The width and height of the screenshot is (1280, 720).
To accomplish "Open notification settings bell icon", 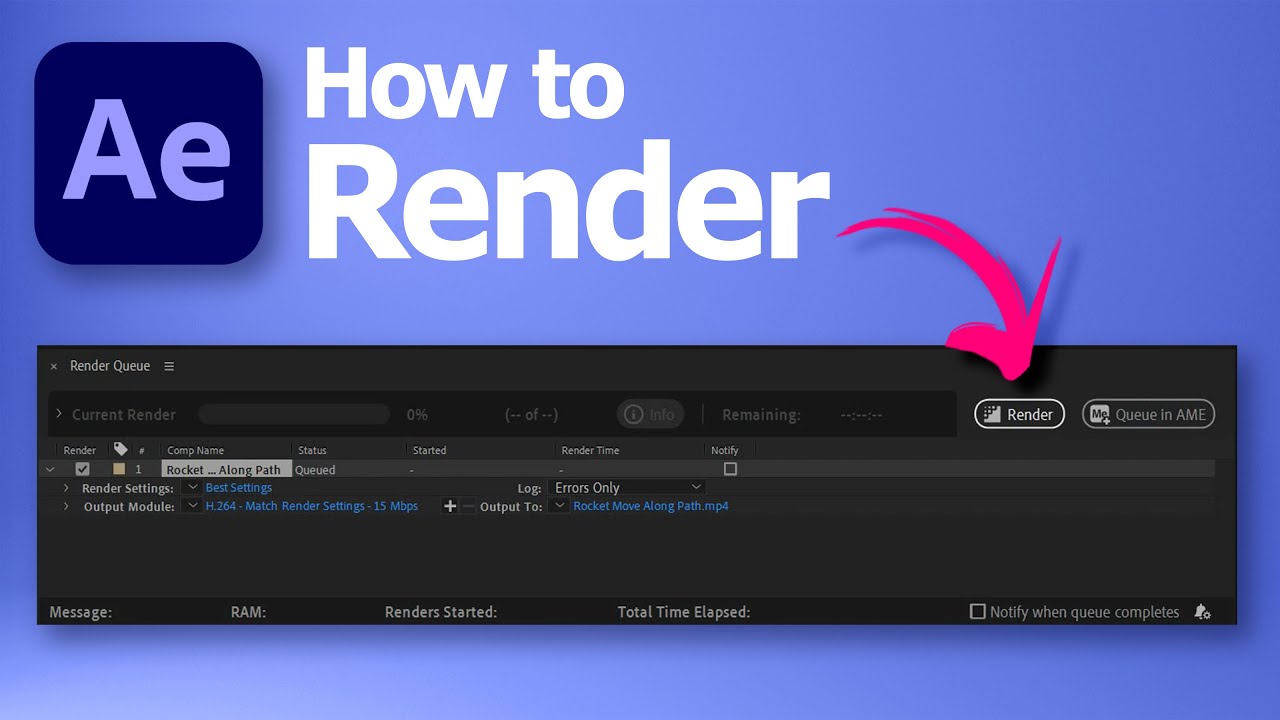I will 1202,612.
